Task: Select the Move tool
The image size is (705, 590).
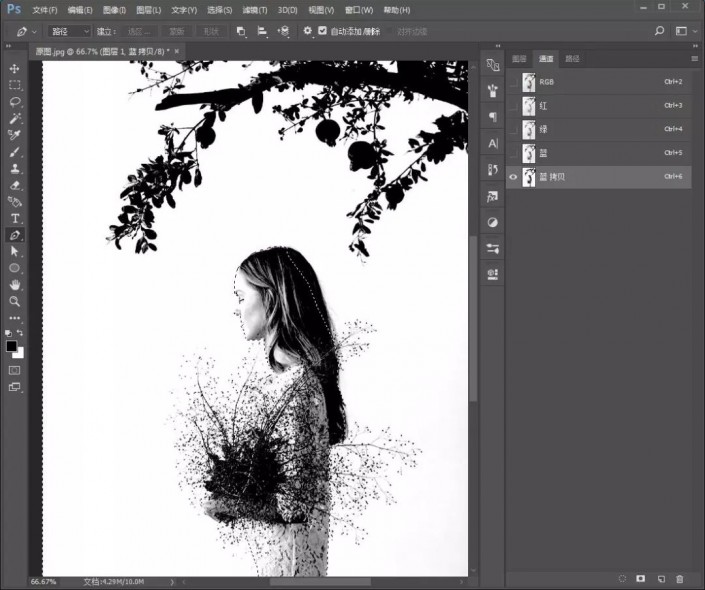Action: 15,68
